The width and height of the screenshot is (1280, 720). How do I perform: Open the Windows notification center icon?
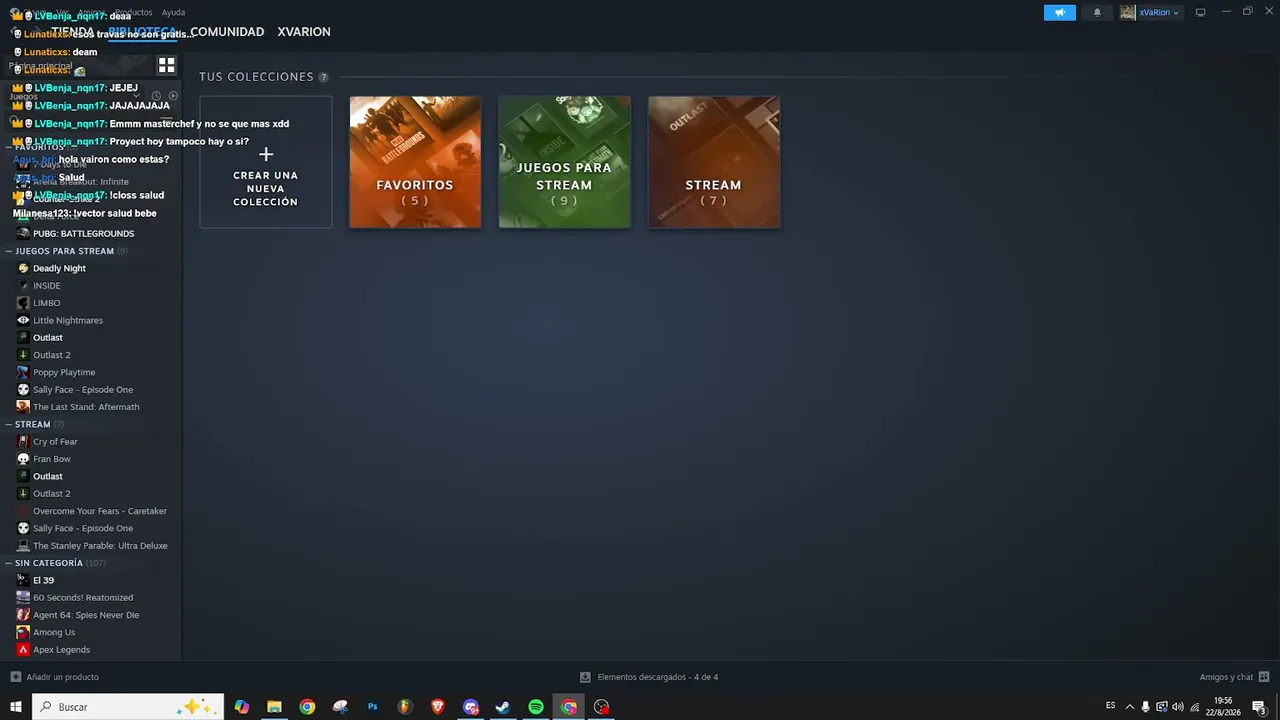click(x=1260, y=707)
